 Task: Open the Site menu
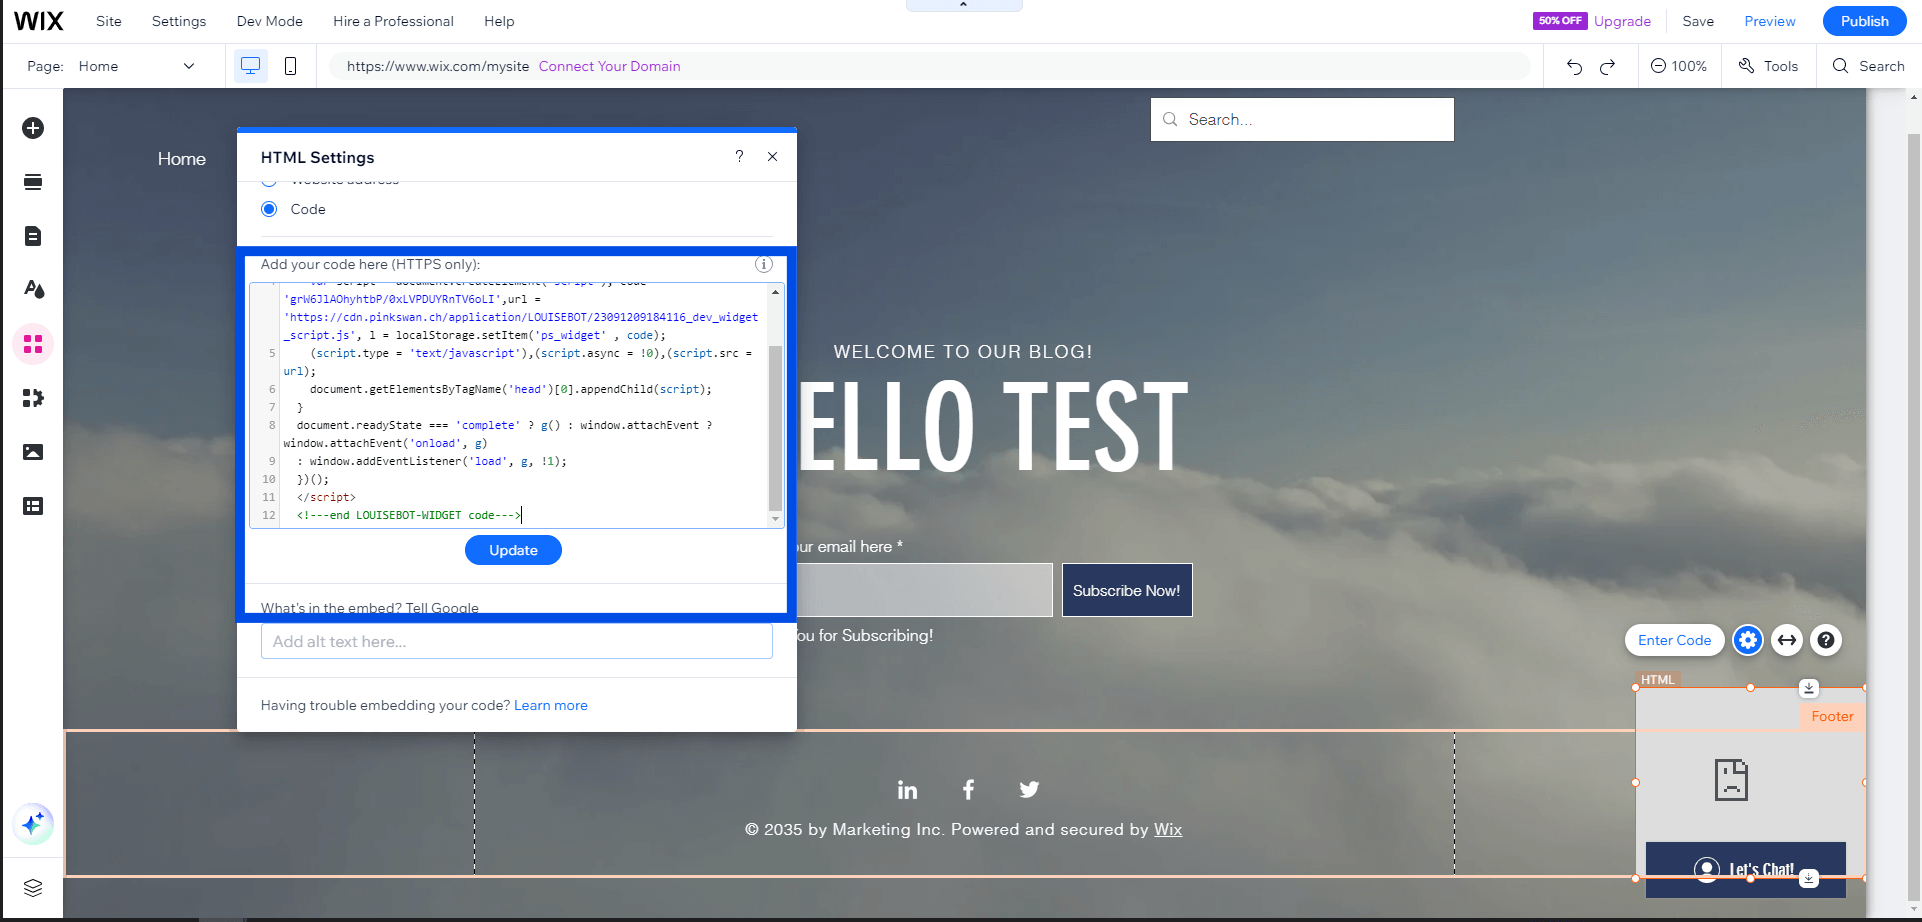tap(109, 21)
